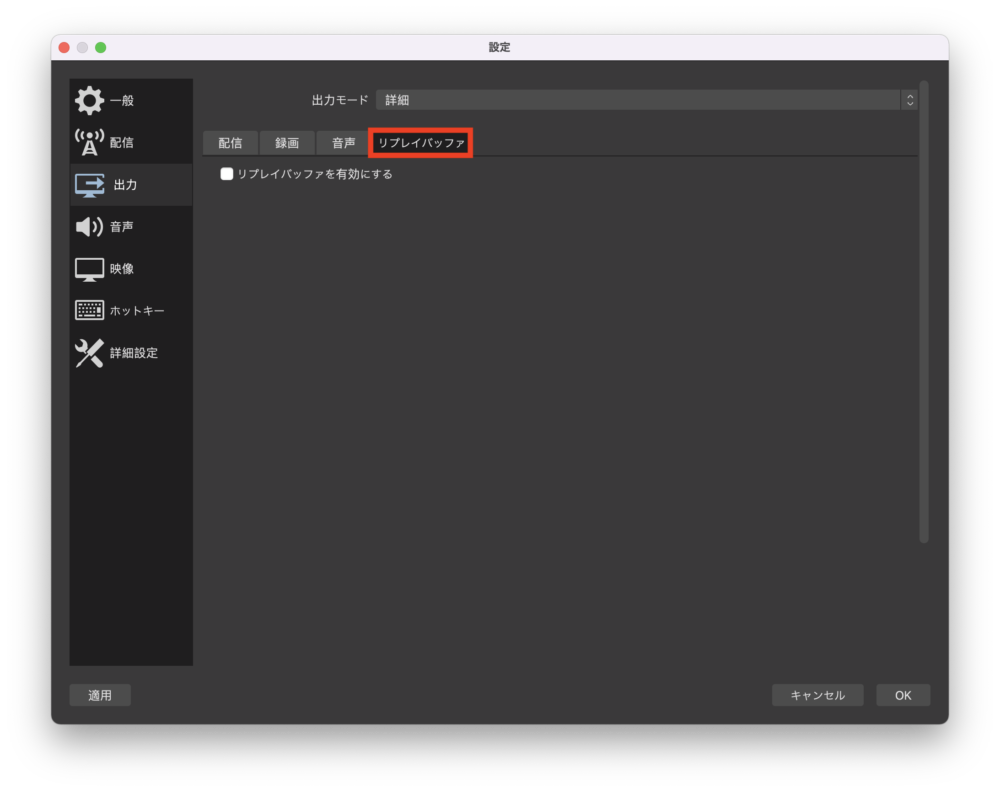The image size is (1000, 792).
Task: Open 詳細設定 via wrench tools icon
Action: click(89, 353)
